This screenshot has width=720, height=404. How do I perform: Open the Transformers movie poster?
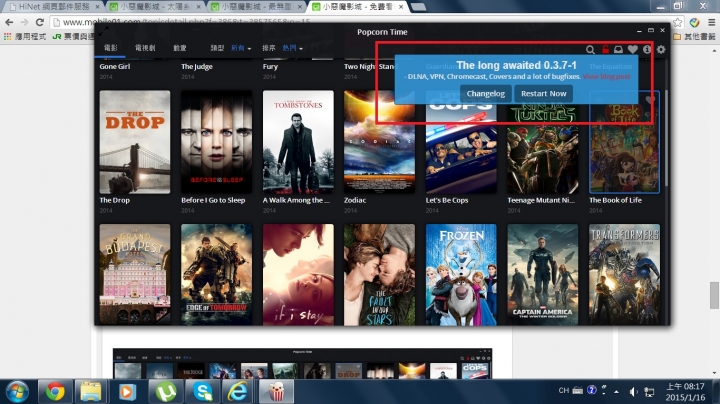coord(624,275)
